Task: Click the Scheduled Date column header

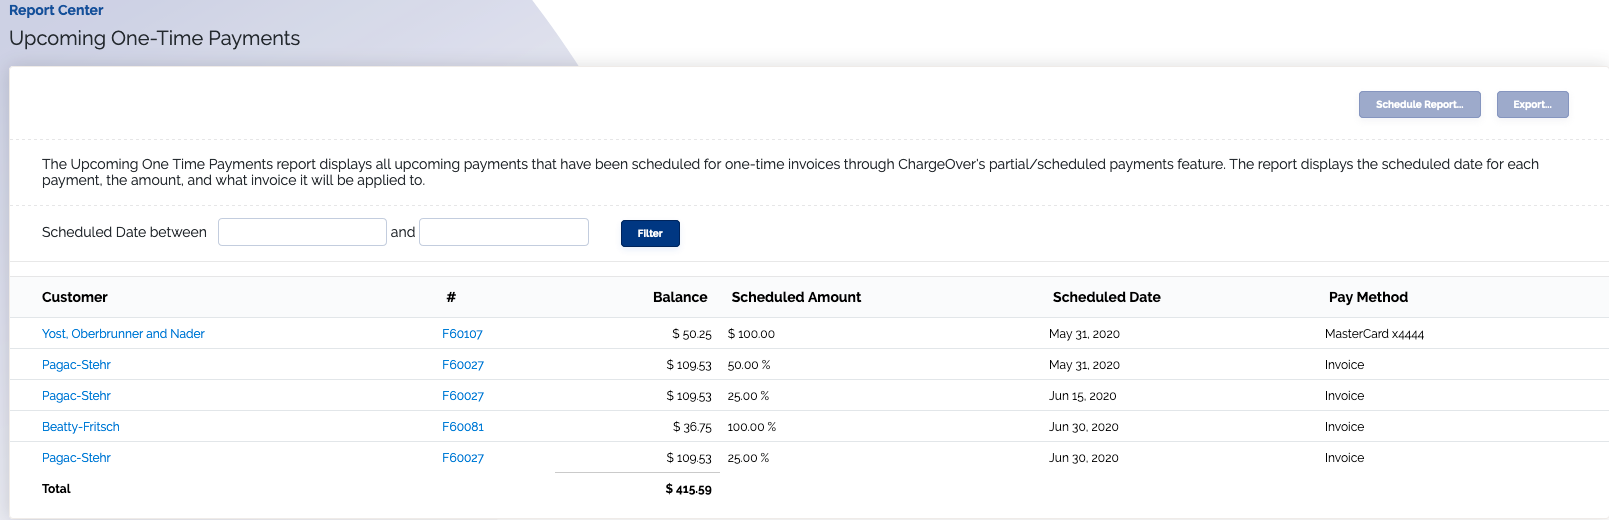Action: coord(1107,297)
